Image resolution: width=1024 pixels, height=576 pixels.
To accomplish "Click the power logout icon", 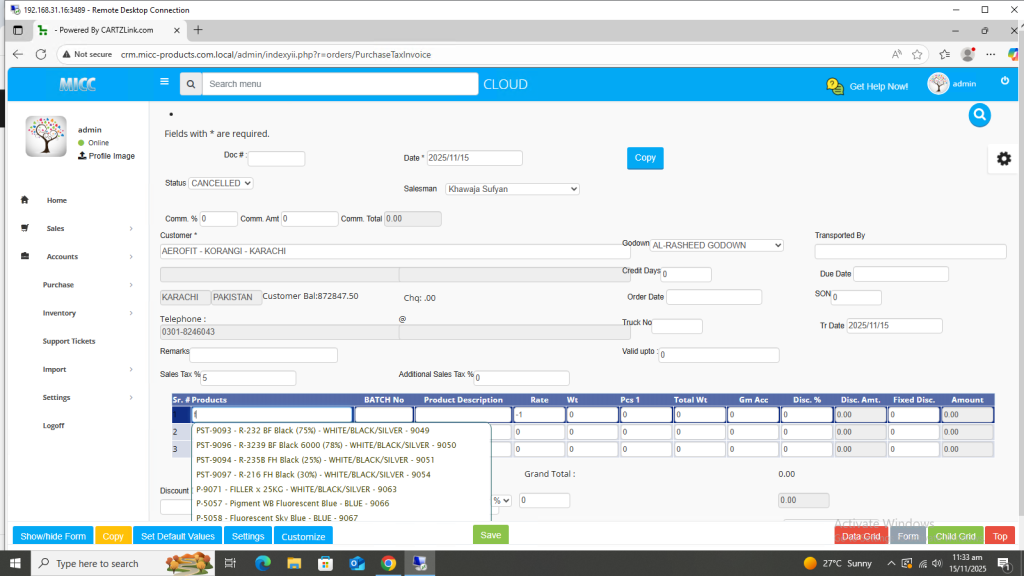I will click(1005, 81).
